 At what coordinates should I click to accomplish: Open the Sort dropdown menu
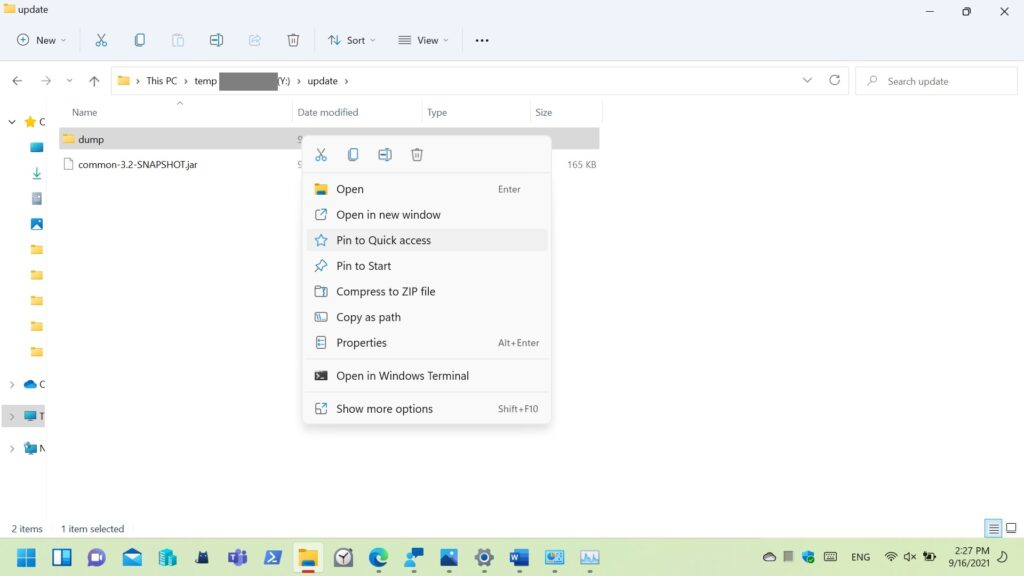[x=352, y=40]
